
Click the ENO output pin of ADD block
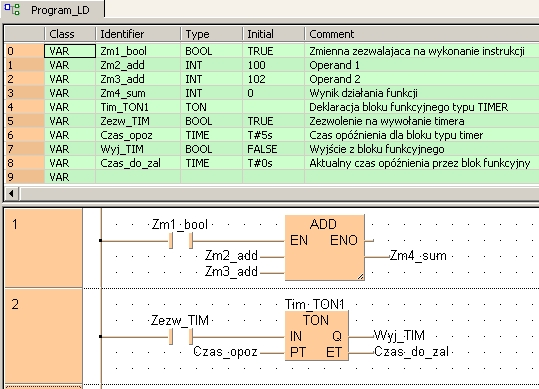[344, 240]
